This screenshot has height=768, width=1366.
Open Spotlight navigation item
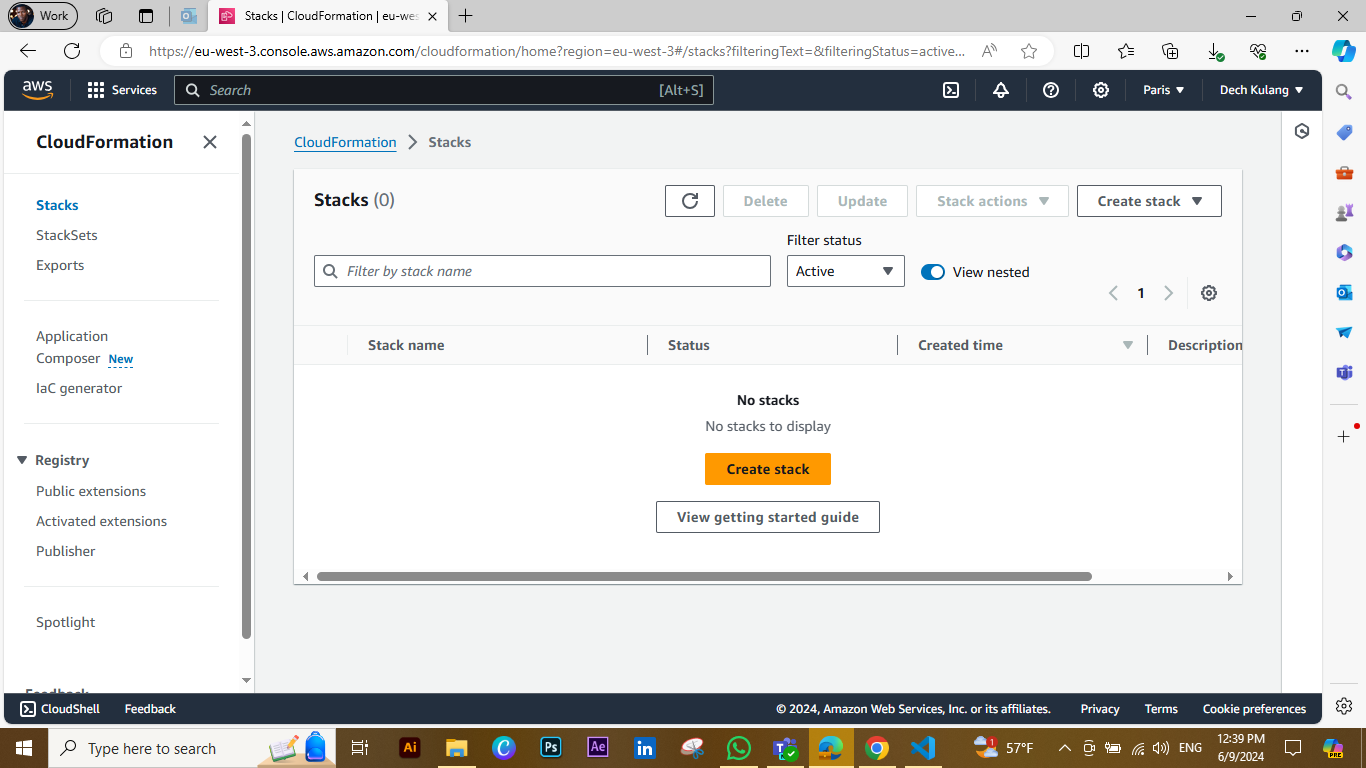tap(66, 622)
